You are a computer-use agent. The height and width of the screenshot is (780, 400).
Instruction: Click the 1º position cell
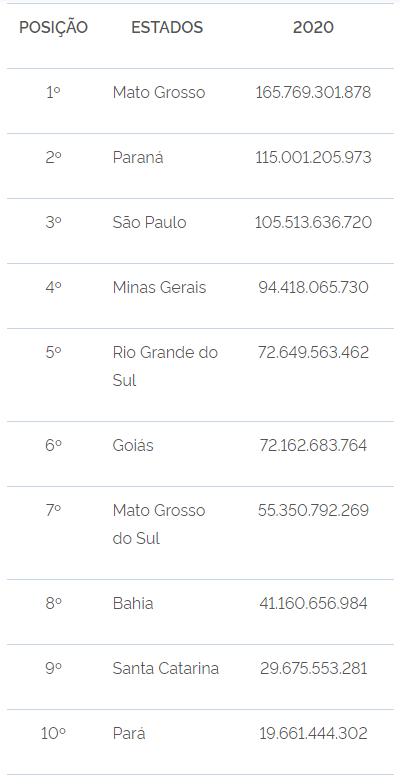coord(53,93)
